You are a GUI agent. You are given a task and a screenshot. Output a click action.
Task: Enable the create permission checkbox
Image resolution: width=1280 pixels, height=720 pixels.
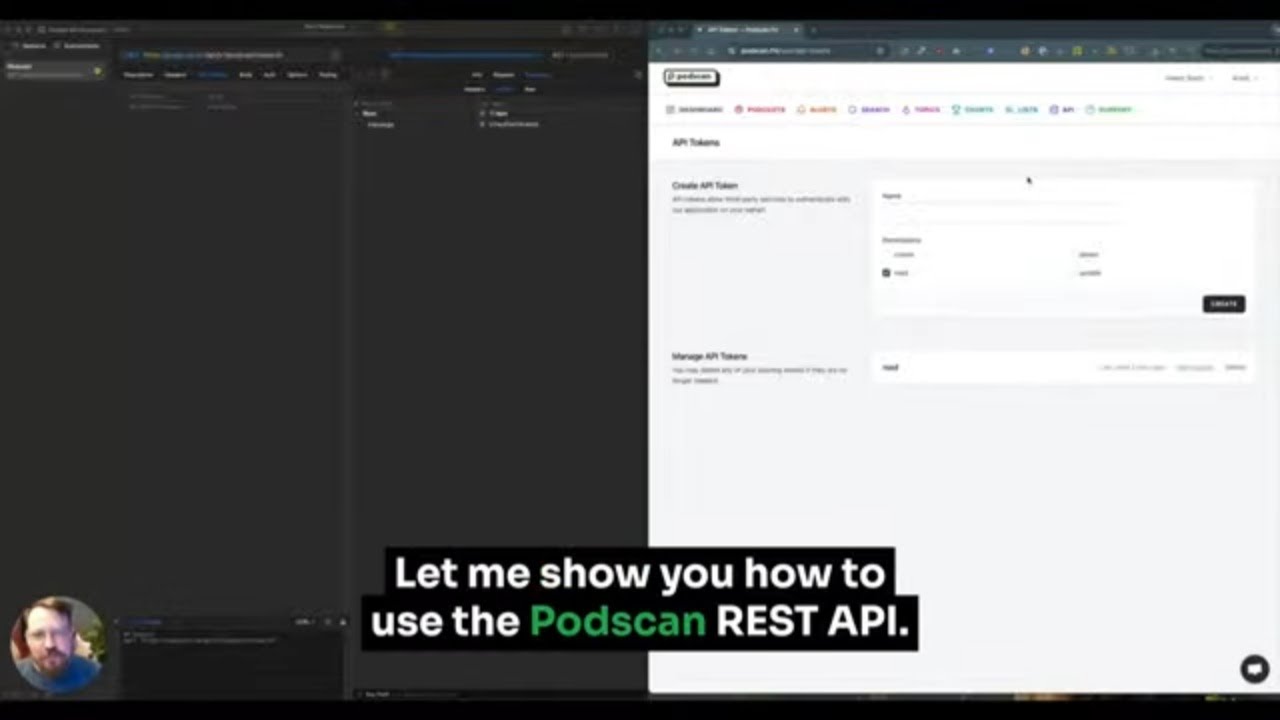click(886, 255)
